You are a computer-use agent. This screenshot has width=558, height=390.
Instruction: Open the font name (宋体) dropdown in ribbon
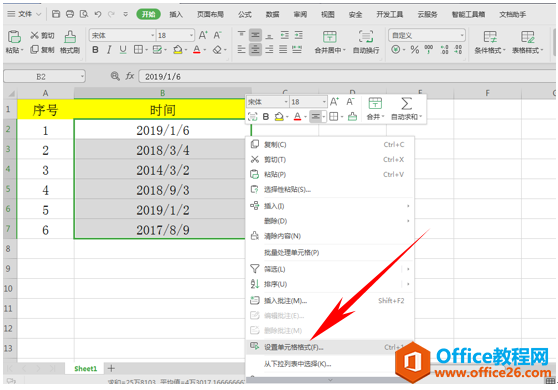tap(153, 35)
